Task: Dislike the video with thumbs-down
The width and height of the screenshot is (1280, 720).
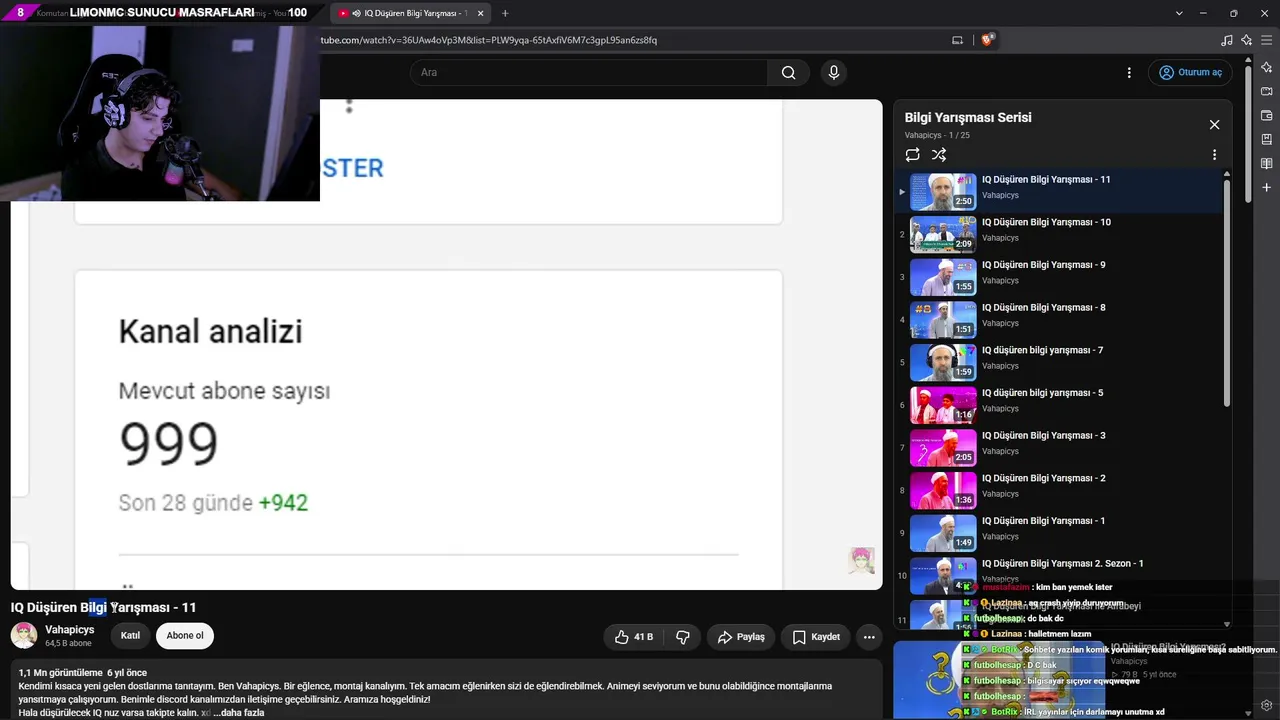Action: coord(683,637)
